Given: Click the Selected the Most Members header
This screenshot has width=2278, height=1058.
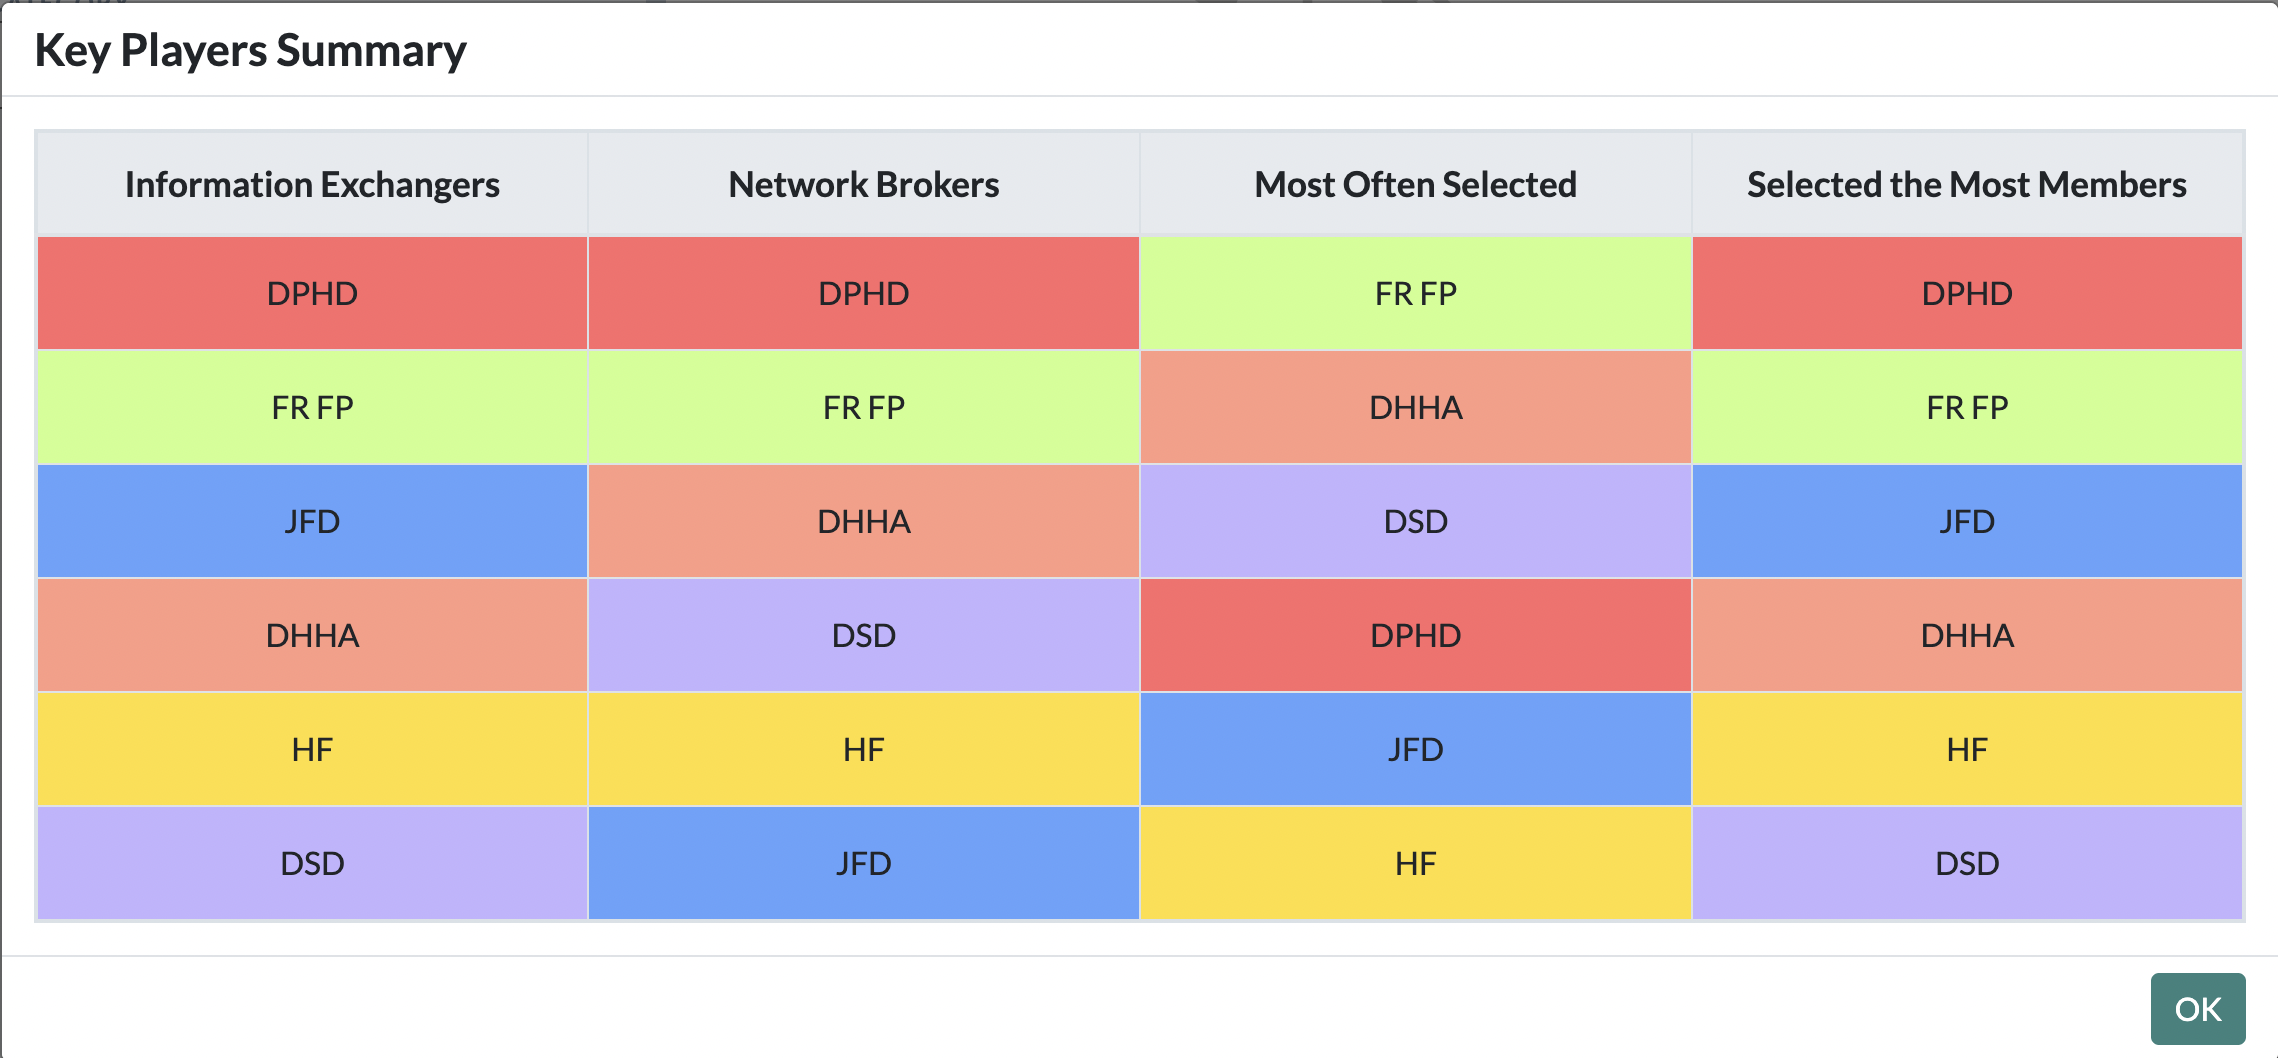Looking at the screenshot, I should 1967,184.
